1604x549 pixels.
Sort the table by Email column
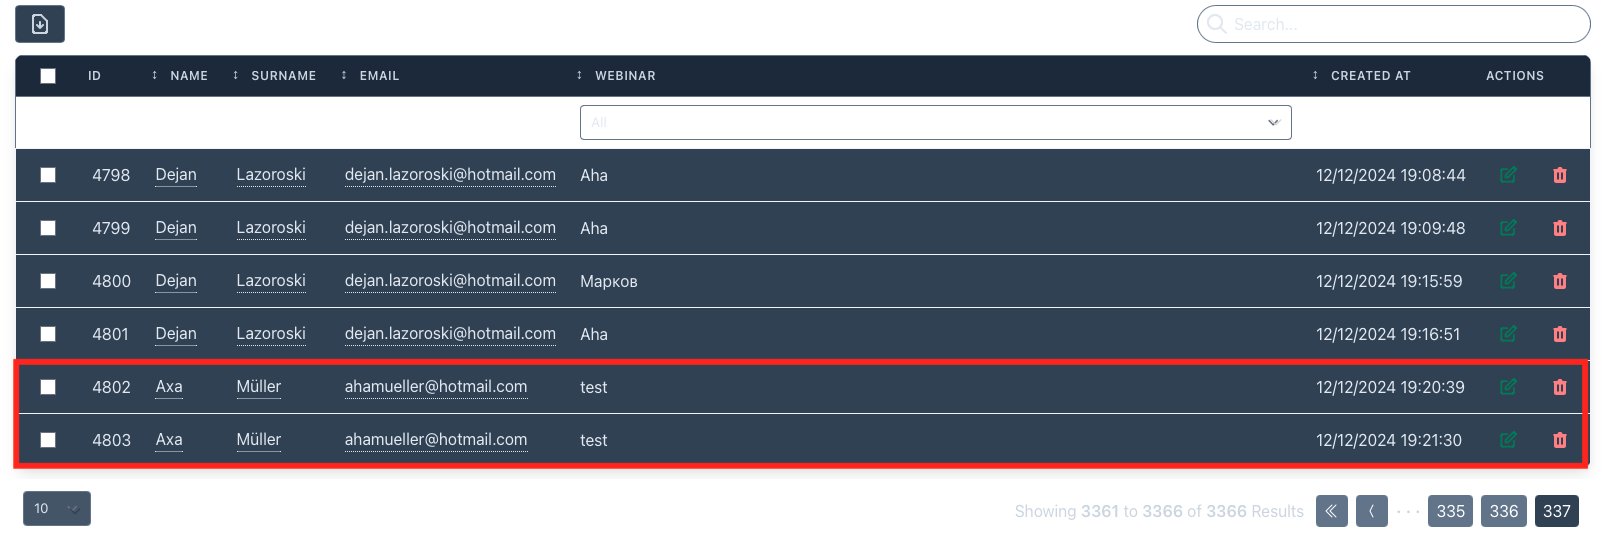[x=378, y=76]
